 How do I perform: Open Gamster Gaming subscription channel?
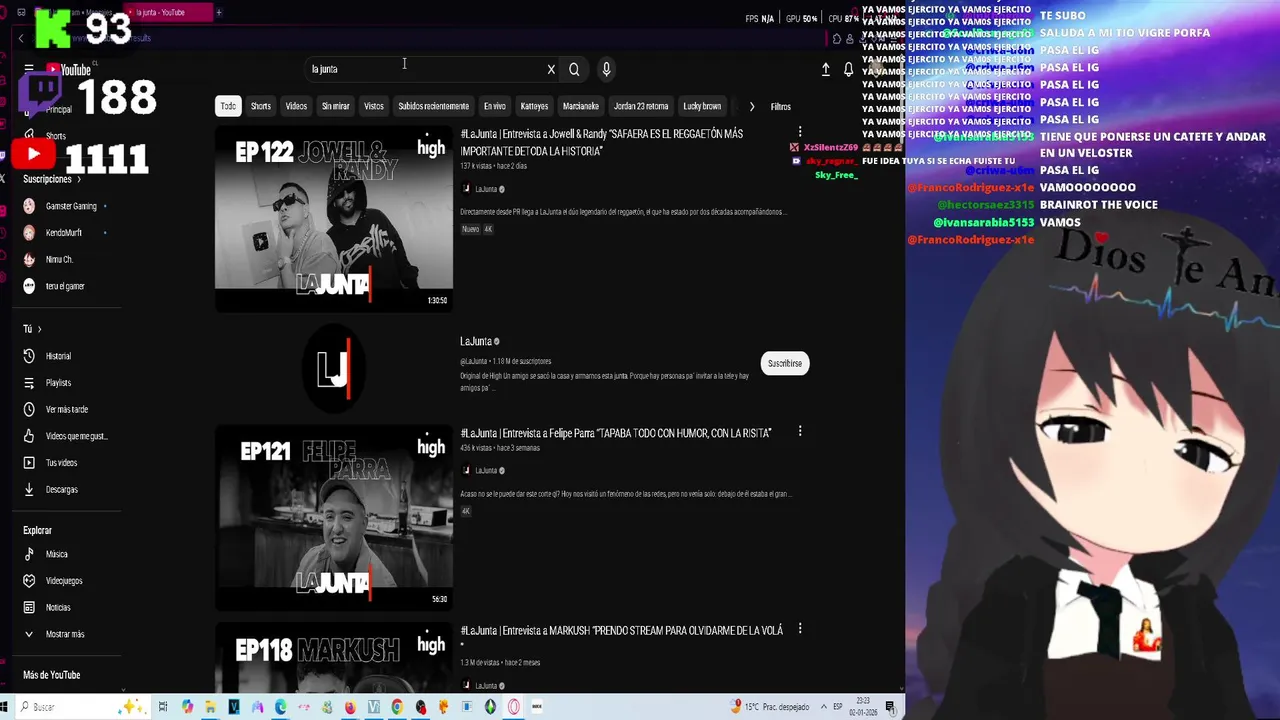pyautogui.click(x=66, y=206)
